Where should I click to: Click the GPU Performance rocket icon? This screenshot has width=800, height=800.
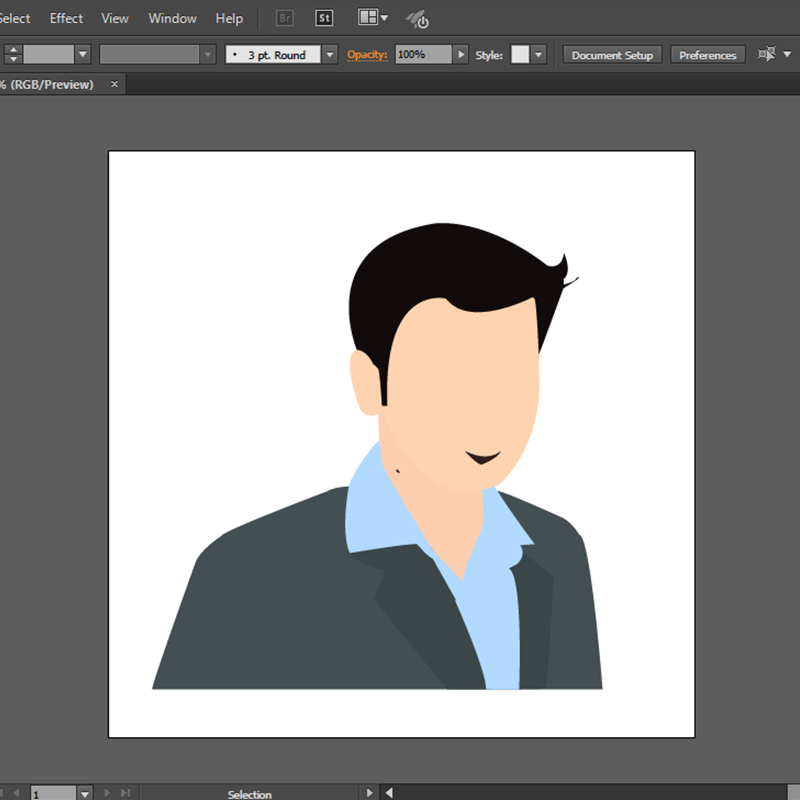[x=417, y=19]
